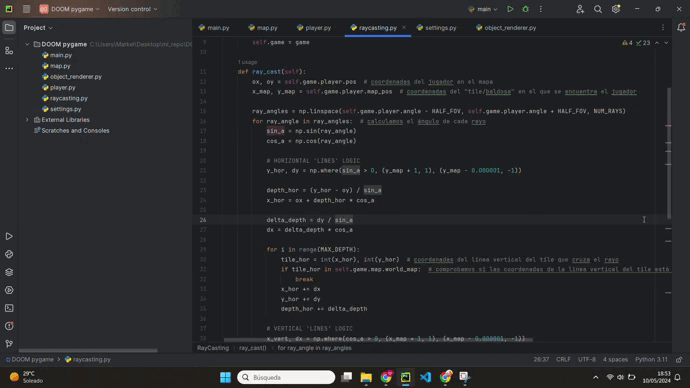Open player.py in project tree
Viewport: 690px width, 388px height.
click(x=59, y=88)
